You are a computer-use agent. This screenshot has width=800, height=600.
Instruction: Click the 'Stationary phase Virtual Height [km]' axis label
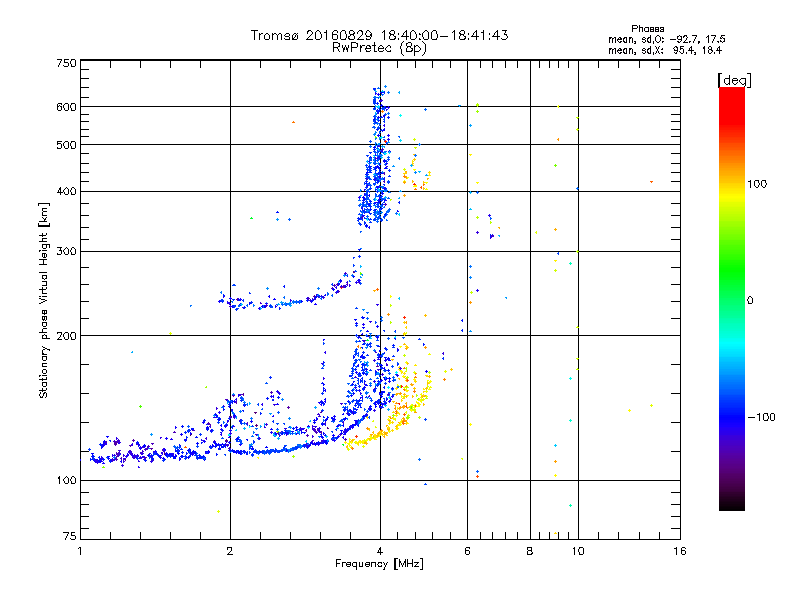[x=44, y=301]
